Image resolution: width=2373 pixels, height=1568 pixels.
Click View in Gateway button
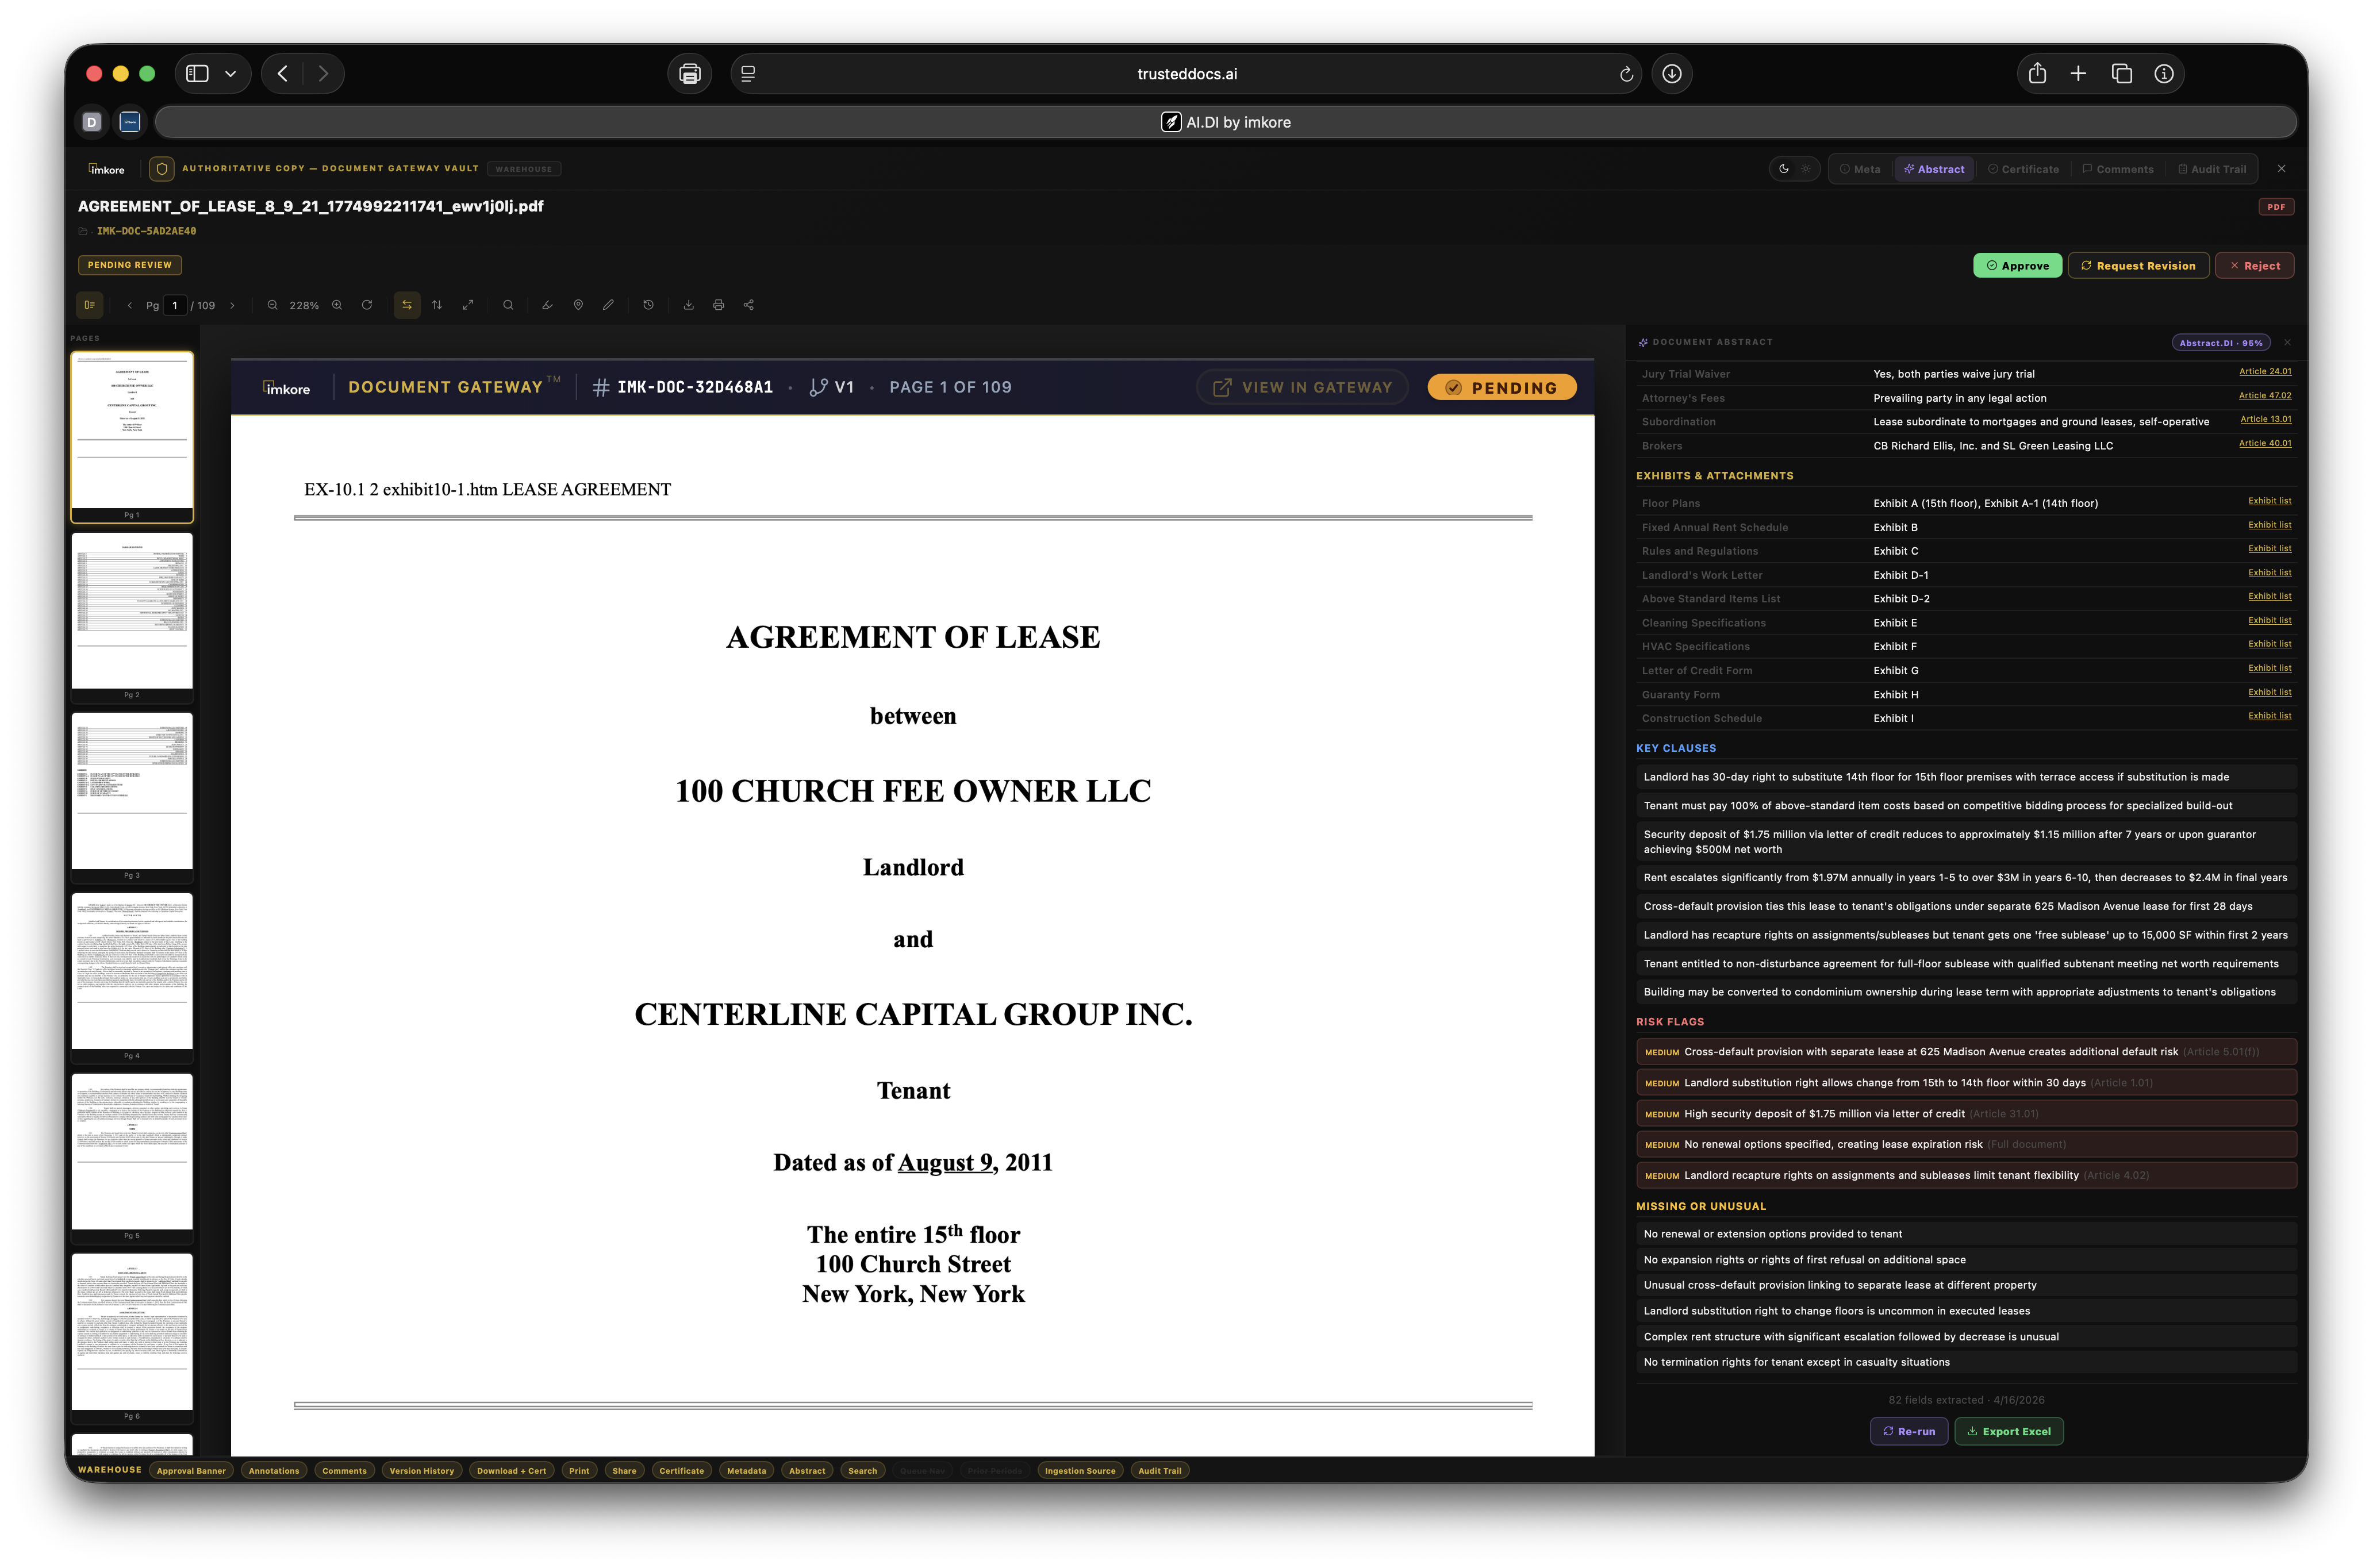click(x=1302, y=388)
